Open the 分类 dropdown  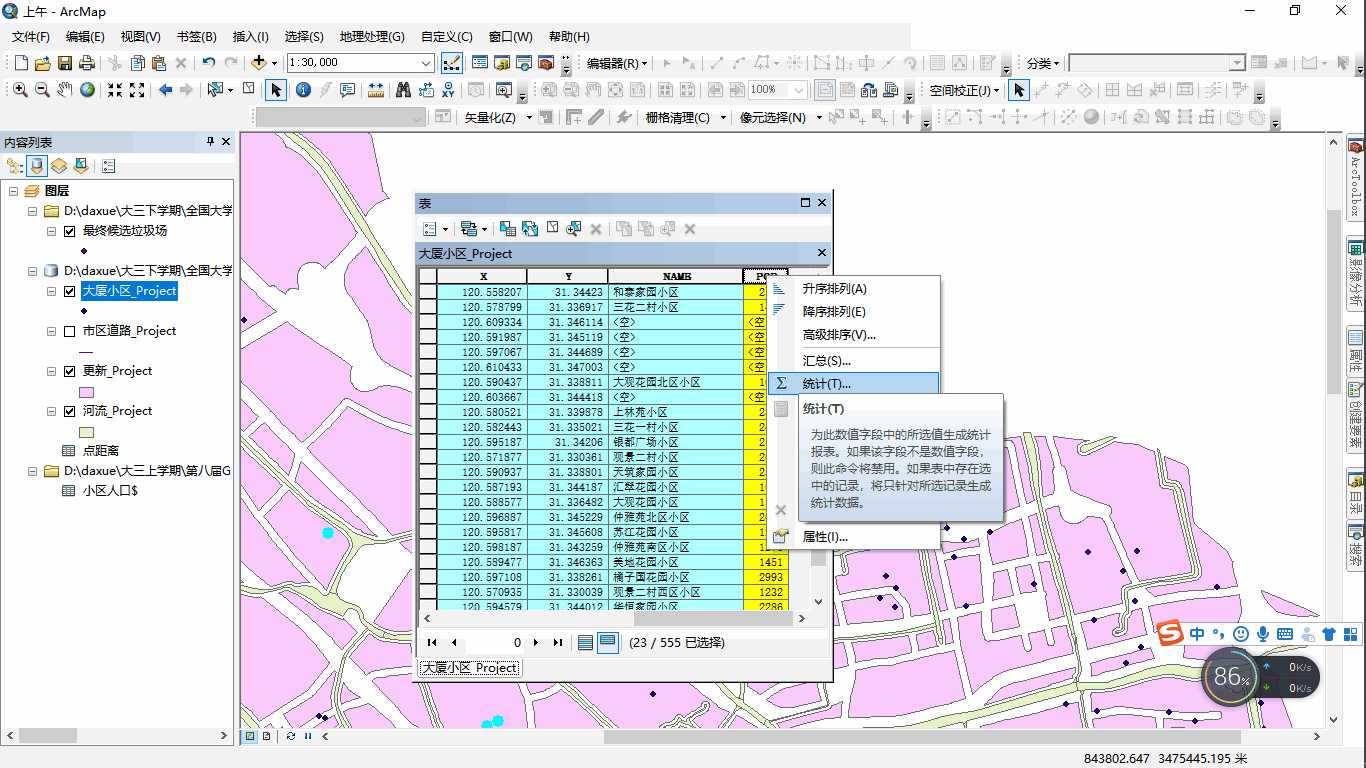click(x=1043, y=63)
